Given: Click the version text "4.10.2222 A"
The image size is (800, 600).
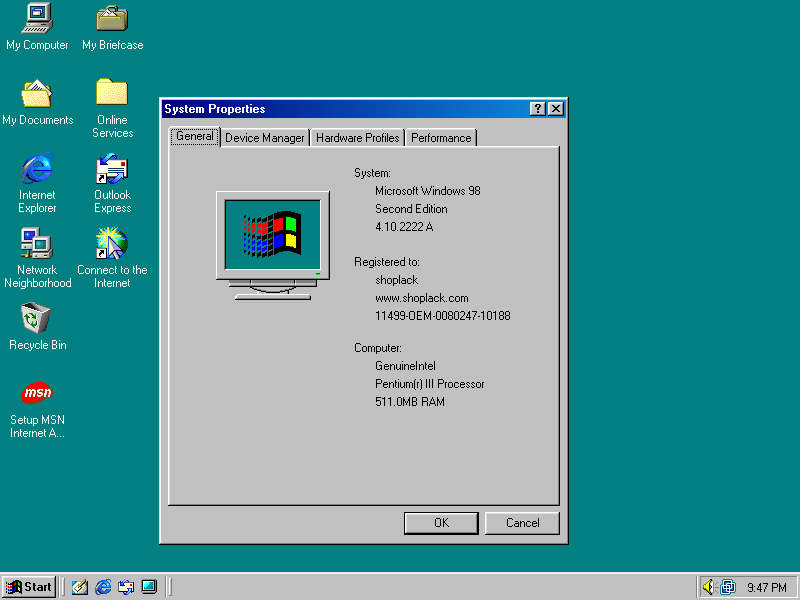Looking at the screenshot, I should point(404,227).
